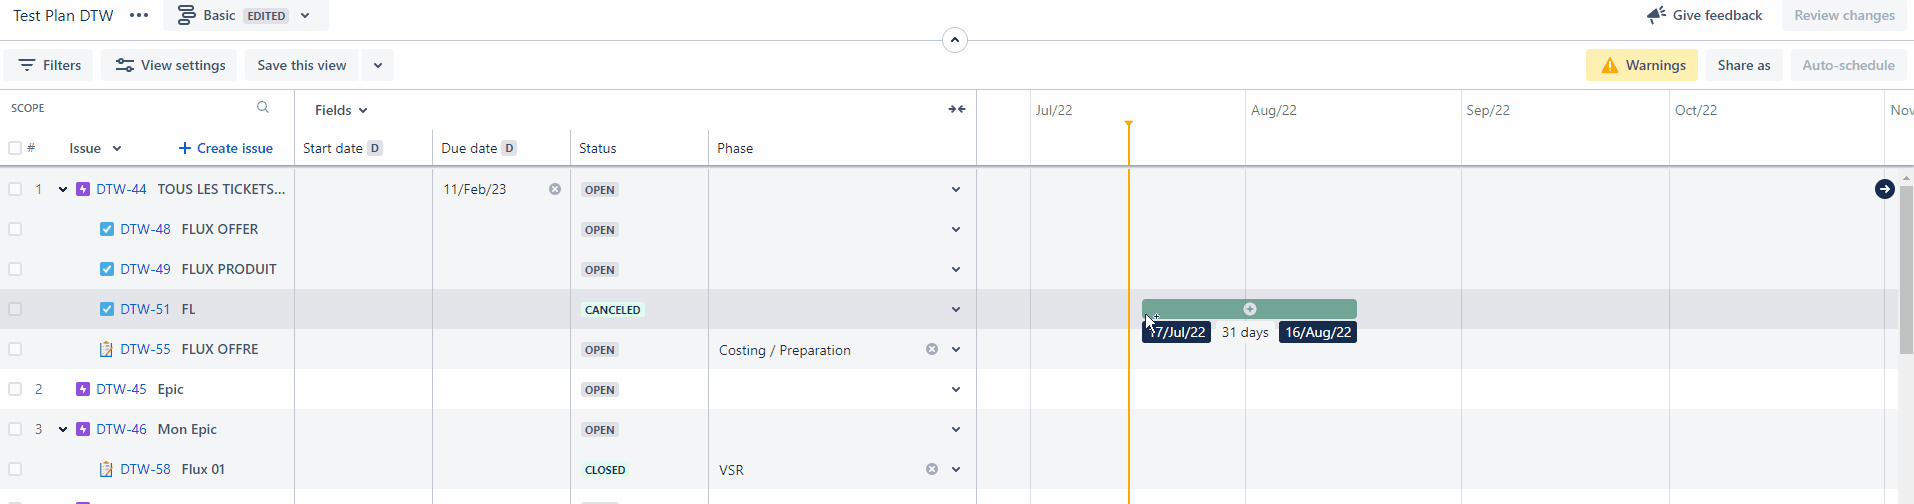This screenshot has width=1914, height=504.
Task: Click the task icon next to DTW-48
Action: coord(107,229)
